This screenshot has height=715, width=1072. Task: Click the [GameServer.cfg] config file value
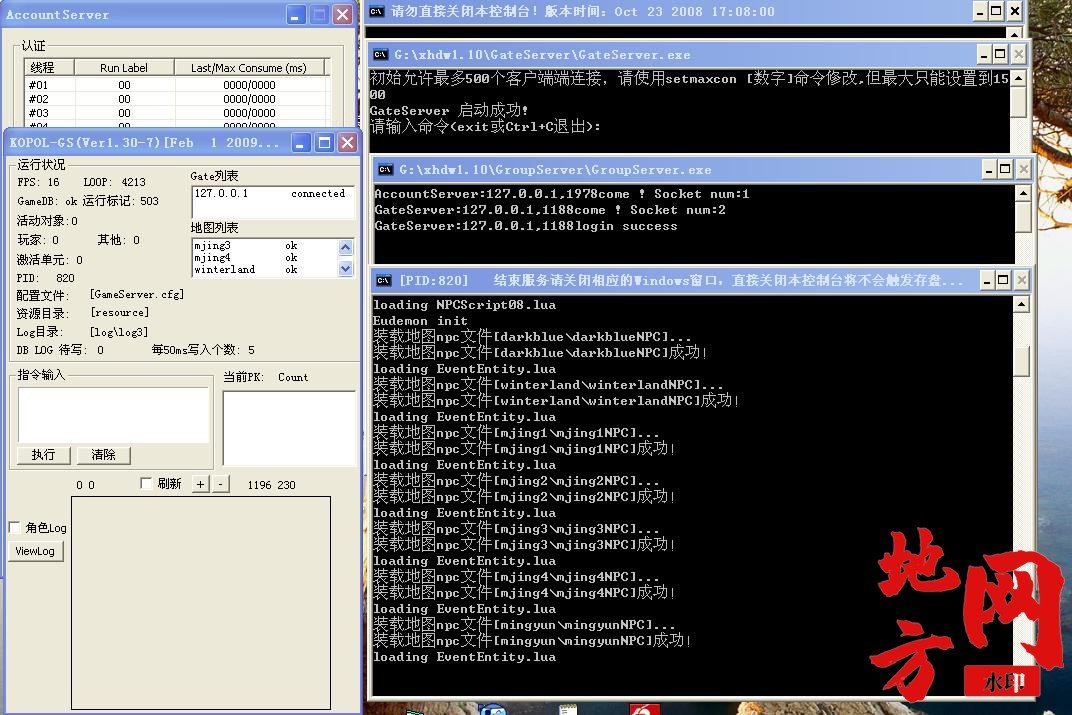pos(137,295)
